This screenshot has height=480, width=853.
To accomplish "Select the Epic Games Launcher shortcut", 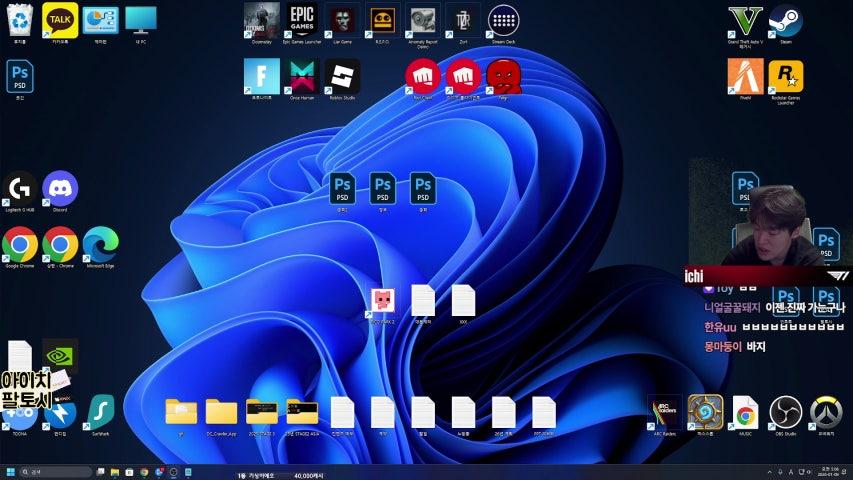I will coord(302,23).
